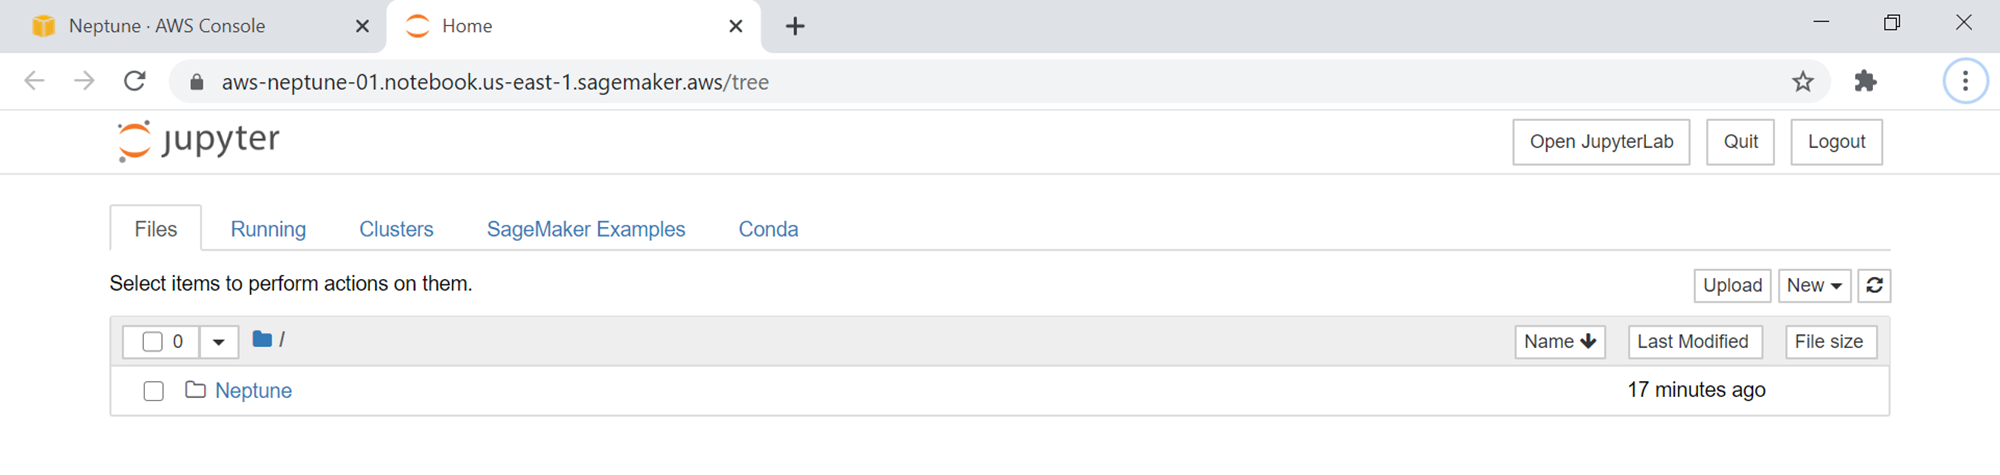Open a new browser tab
Viewport: 2000px width, 475px height.
coord(795,26)
